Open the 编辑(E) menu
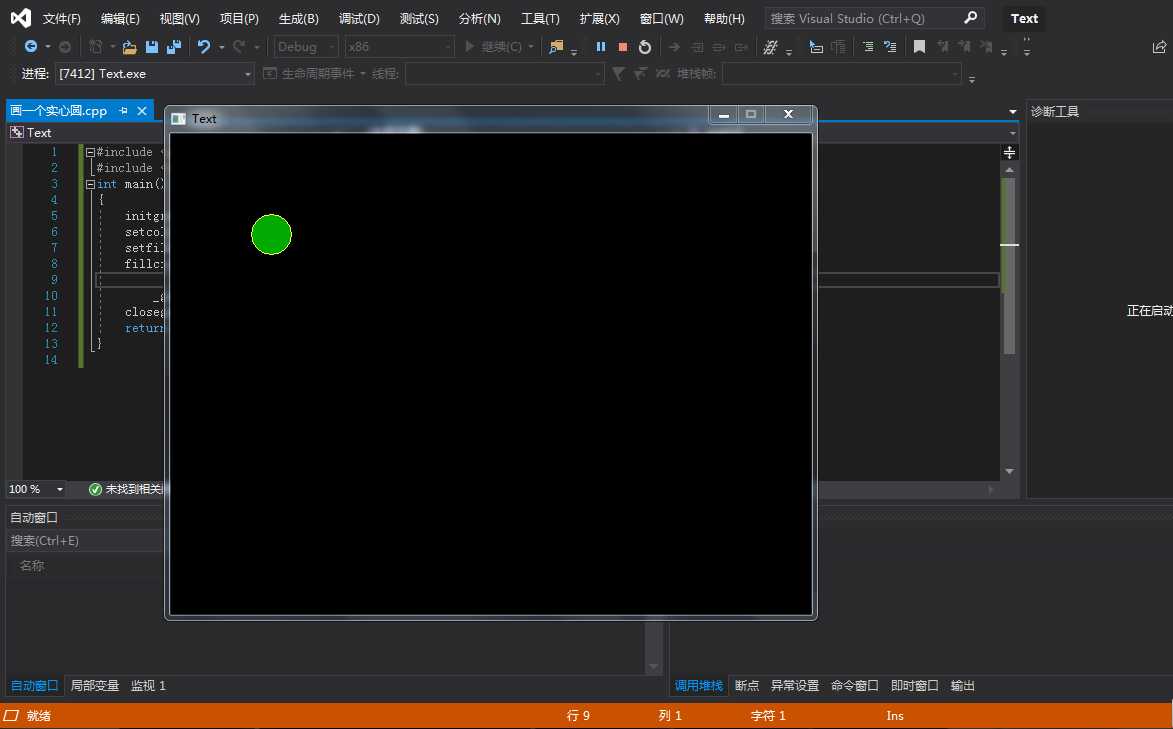This screenshot has height=729, width=1173. coord(120,19)
